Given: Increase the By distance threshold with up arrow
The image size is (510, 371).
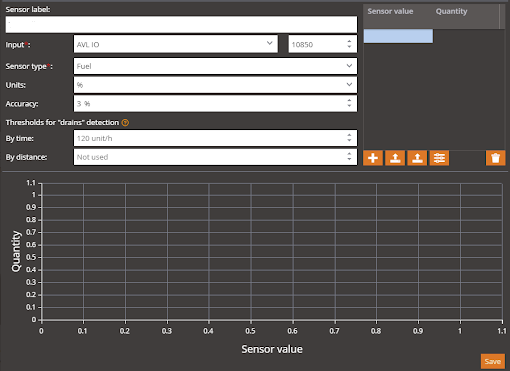Looking at the screenshot, I should (x=349, y=154).
